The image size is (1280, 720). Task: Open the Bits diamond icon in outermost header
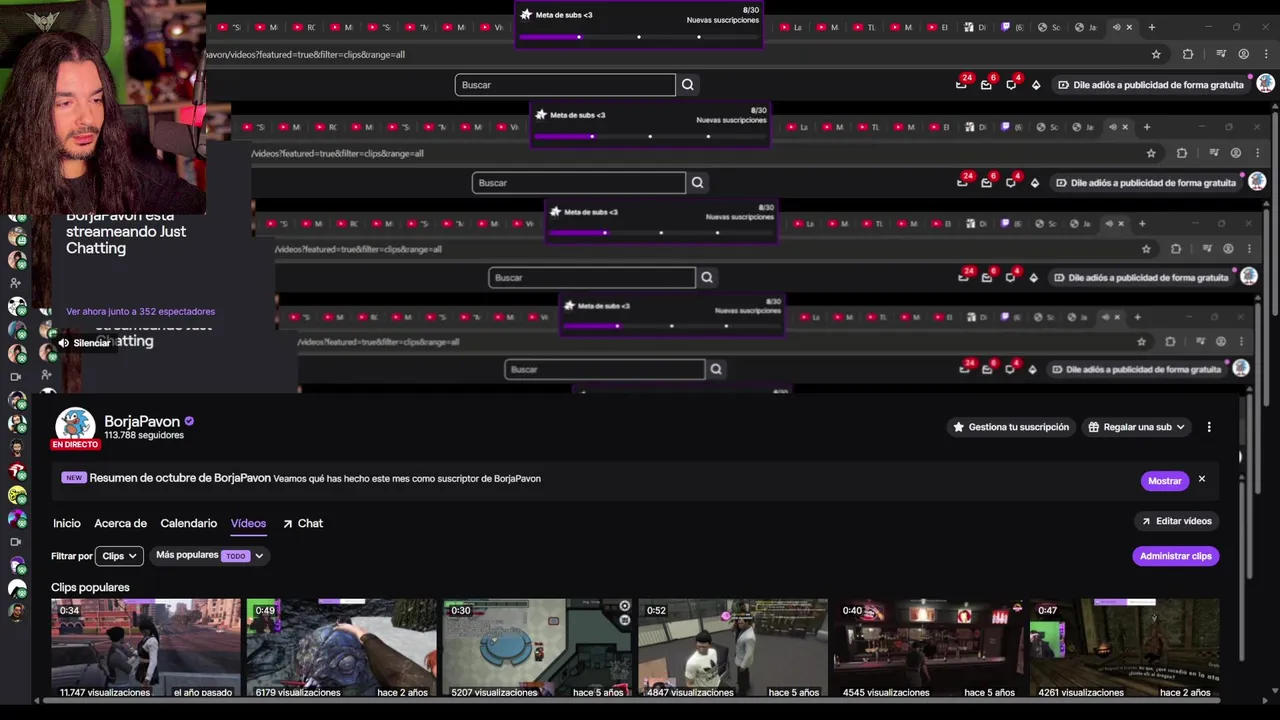tap(1036, 85)
